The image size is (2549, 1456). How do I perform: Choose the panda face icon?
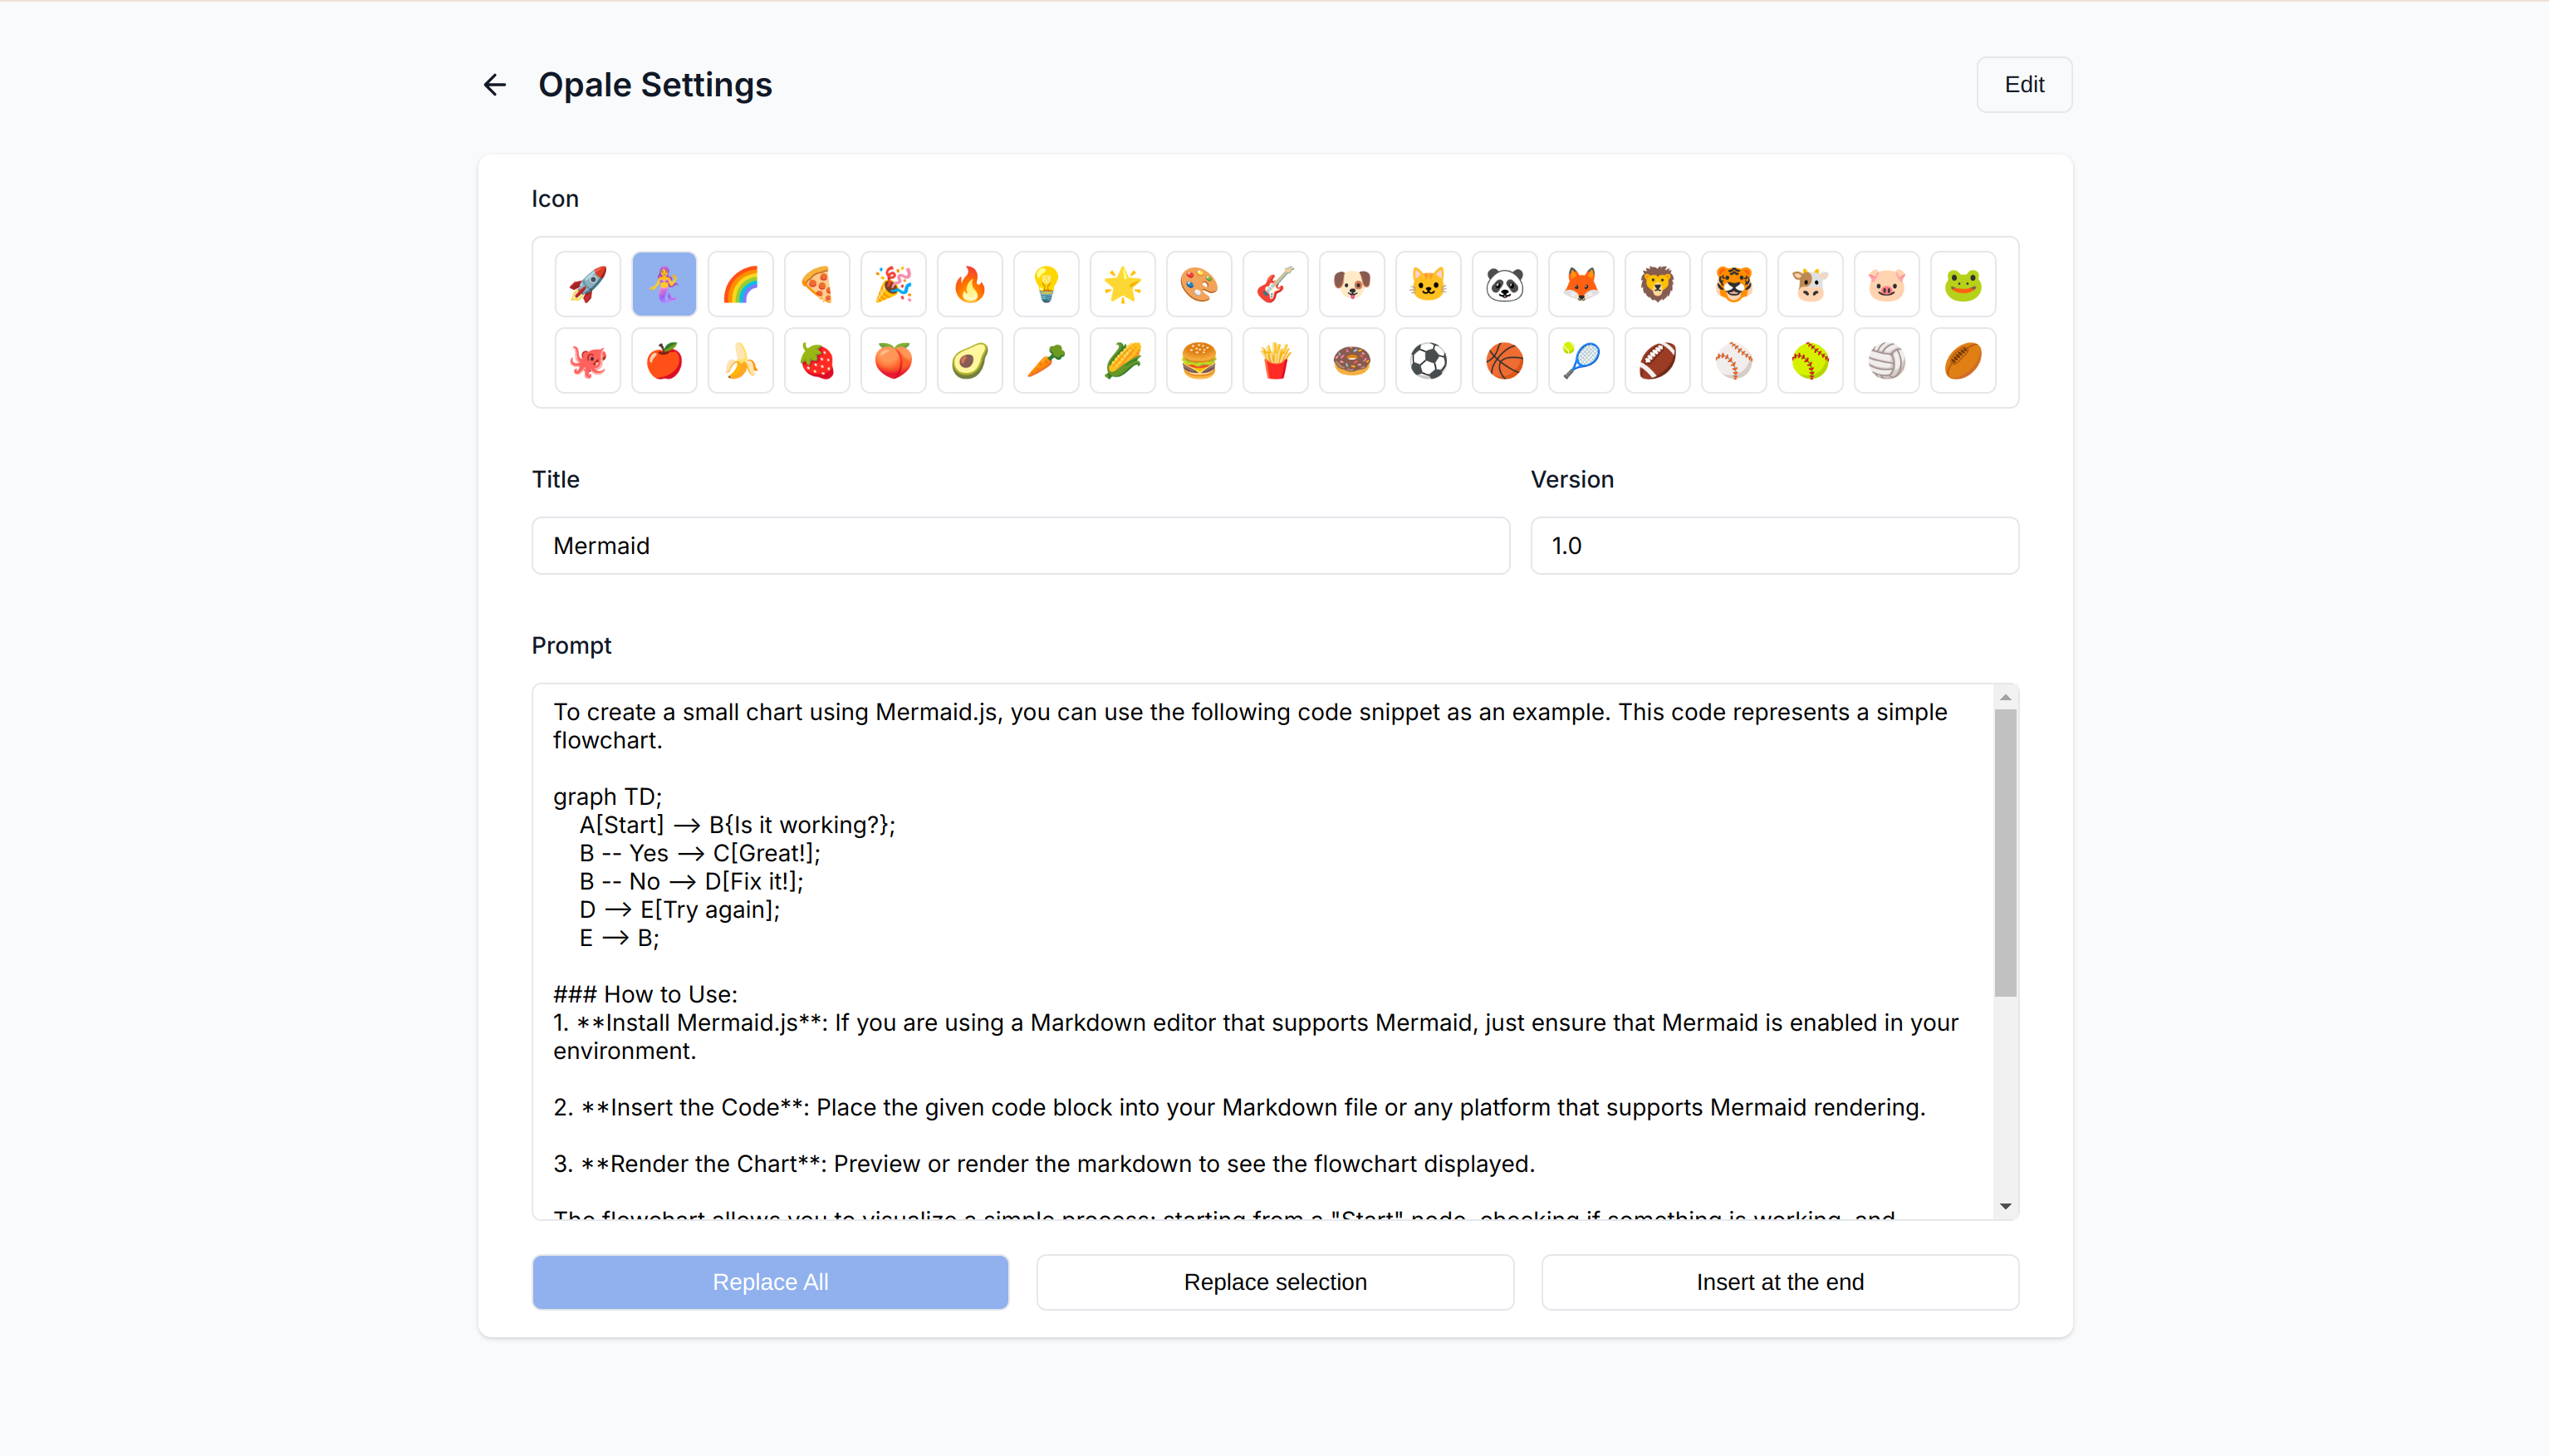pyautogui.click(x=1504, y=284)
